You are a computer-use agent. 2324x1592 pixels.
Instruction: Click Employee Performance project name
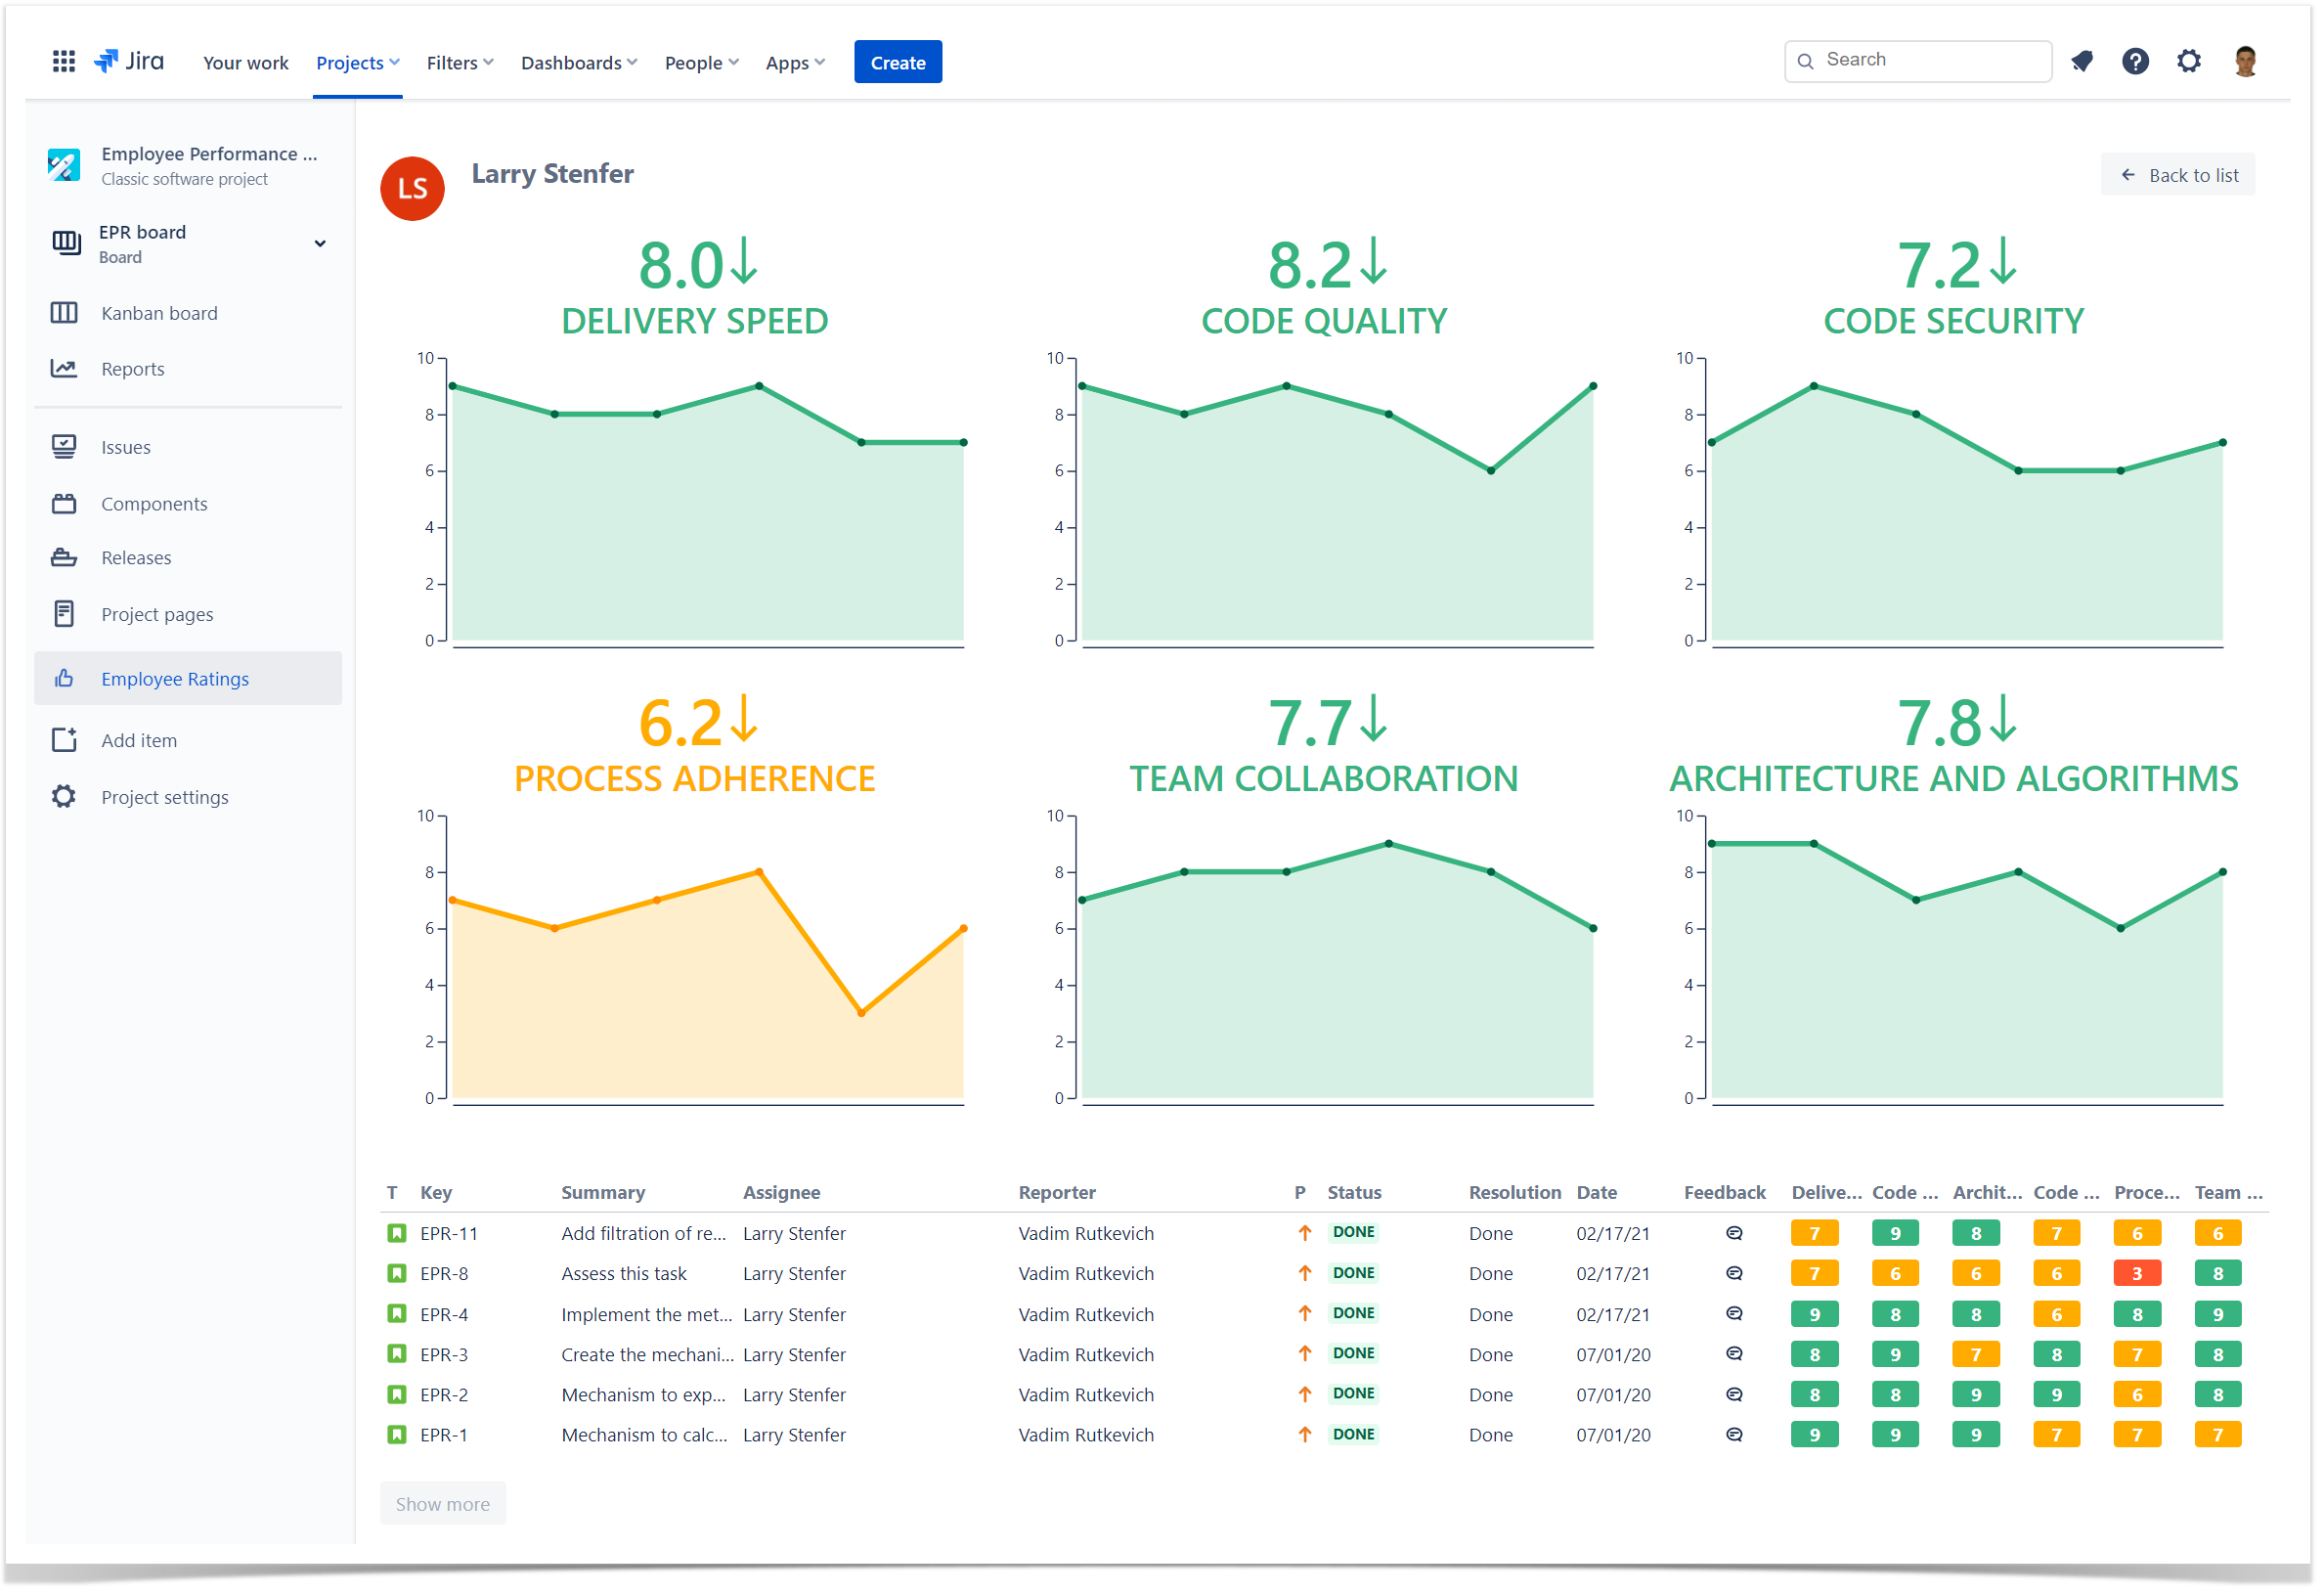(210, 154)
